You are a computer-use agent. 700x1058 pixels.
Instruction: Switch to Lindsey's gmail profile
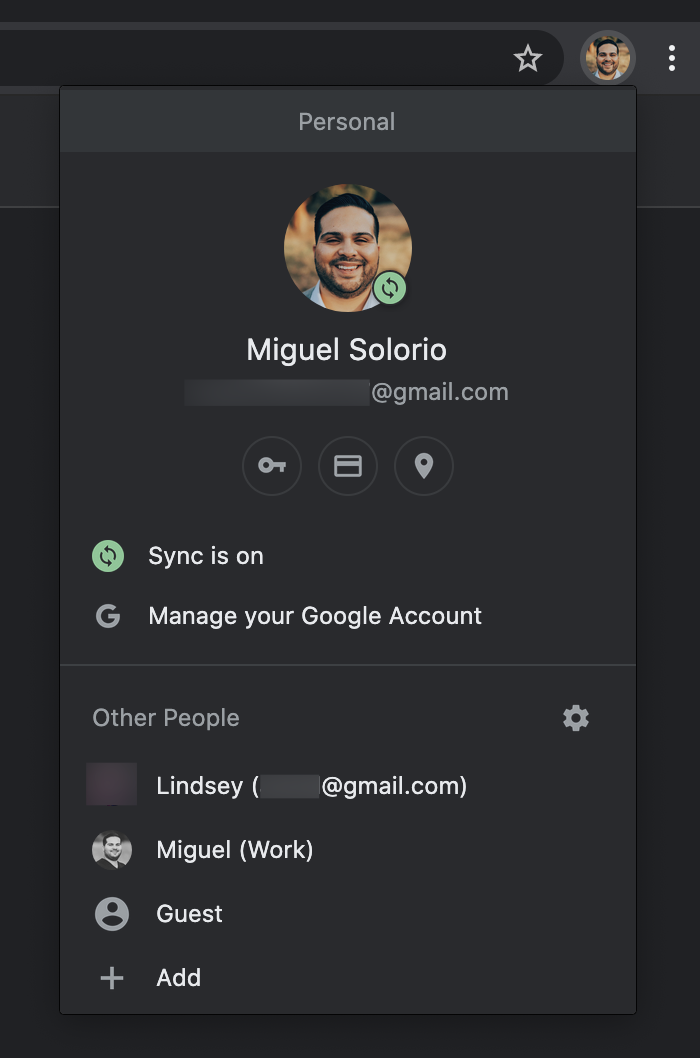pos(310,786)
